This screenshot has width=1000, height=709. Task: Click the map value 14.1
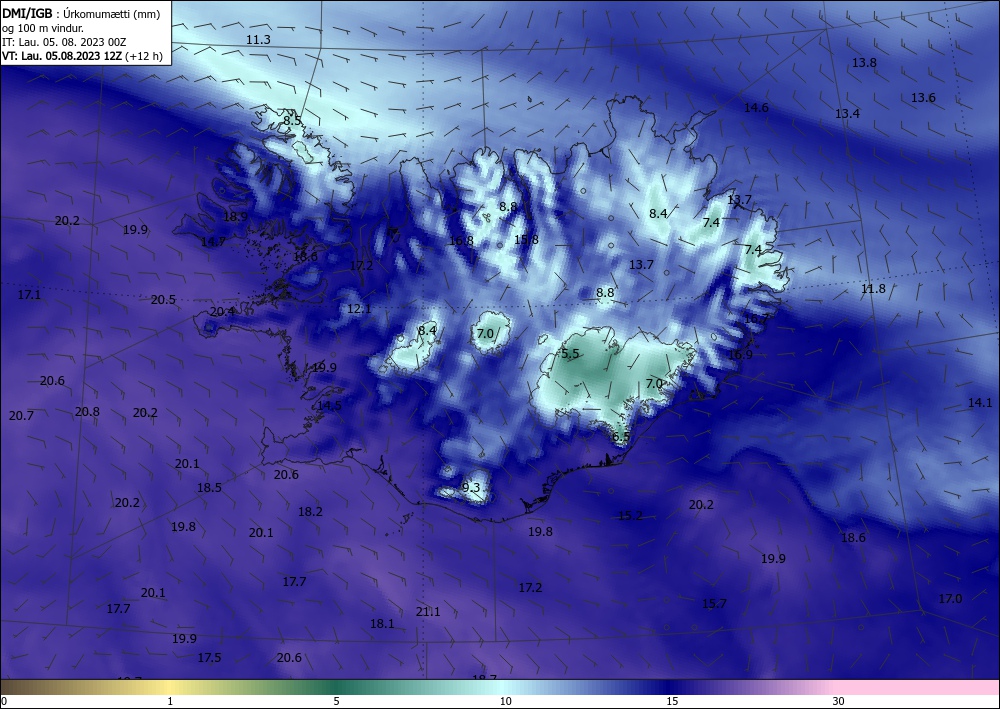tap(980, 402)
